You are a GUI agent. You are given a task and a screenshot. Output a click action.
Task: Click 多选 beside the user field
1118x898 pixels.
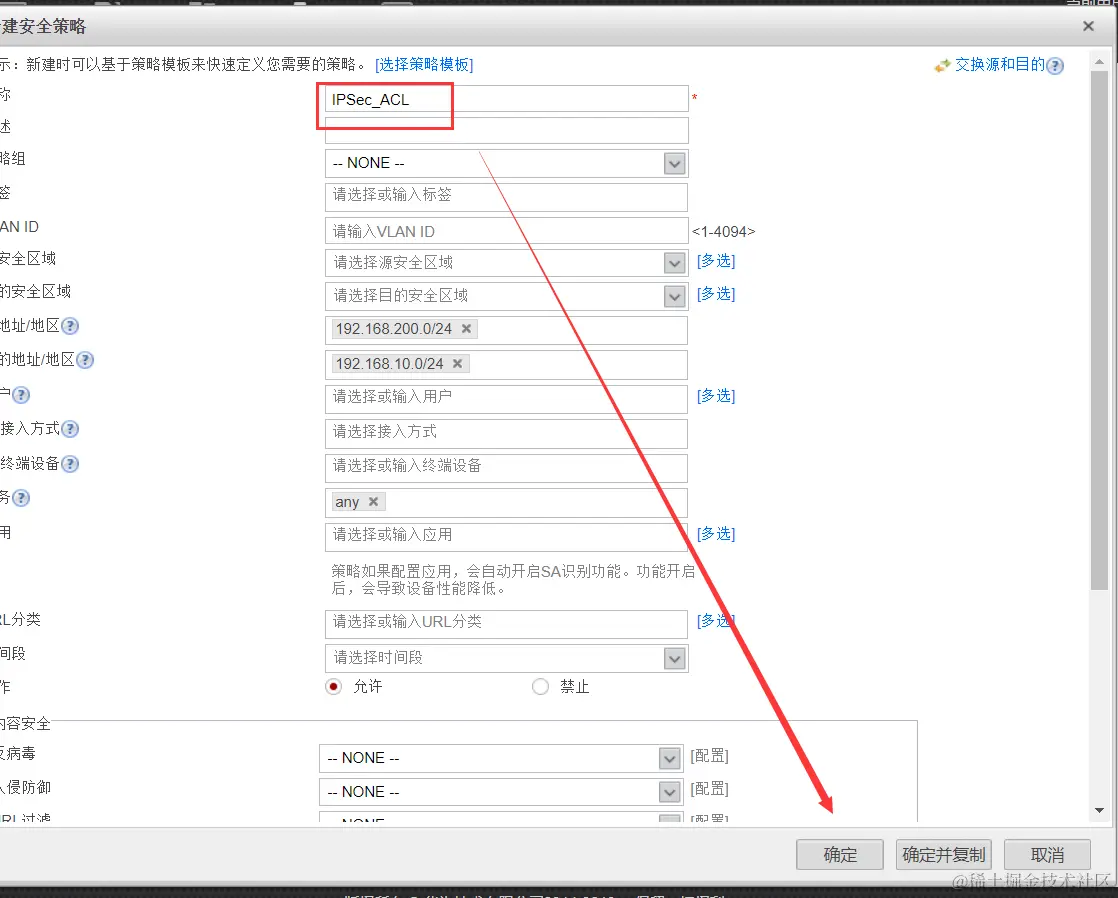[716, 396]
